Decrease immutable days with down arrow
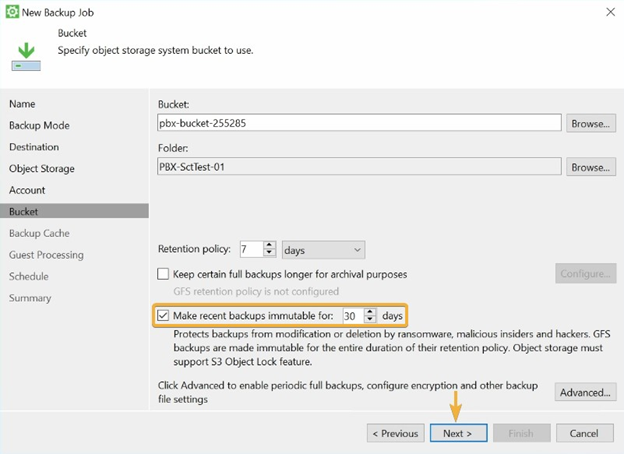Screen dimensions: 624x454 click(x=370, y=319)
